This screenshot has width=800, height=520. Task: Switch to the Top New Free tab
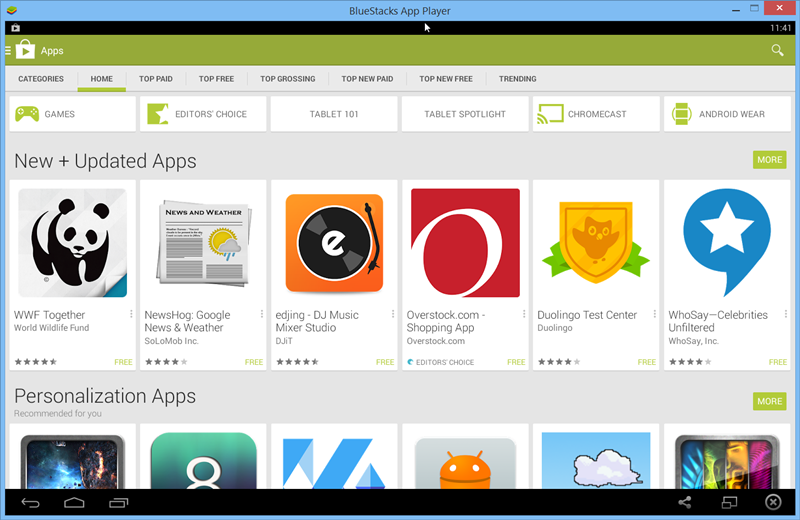pos(446,79)
